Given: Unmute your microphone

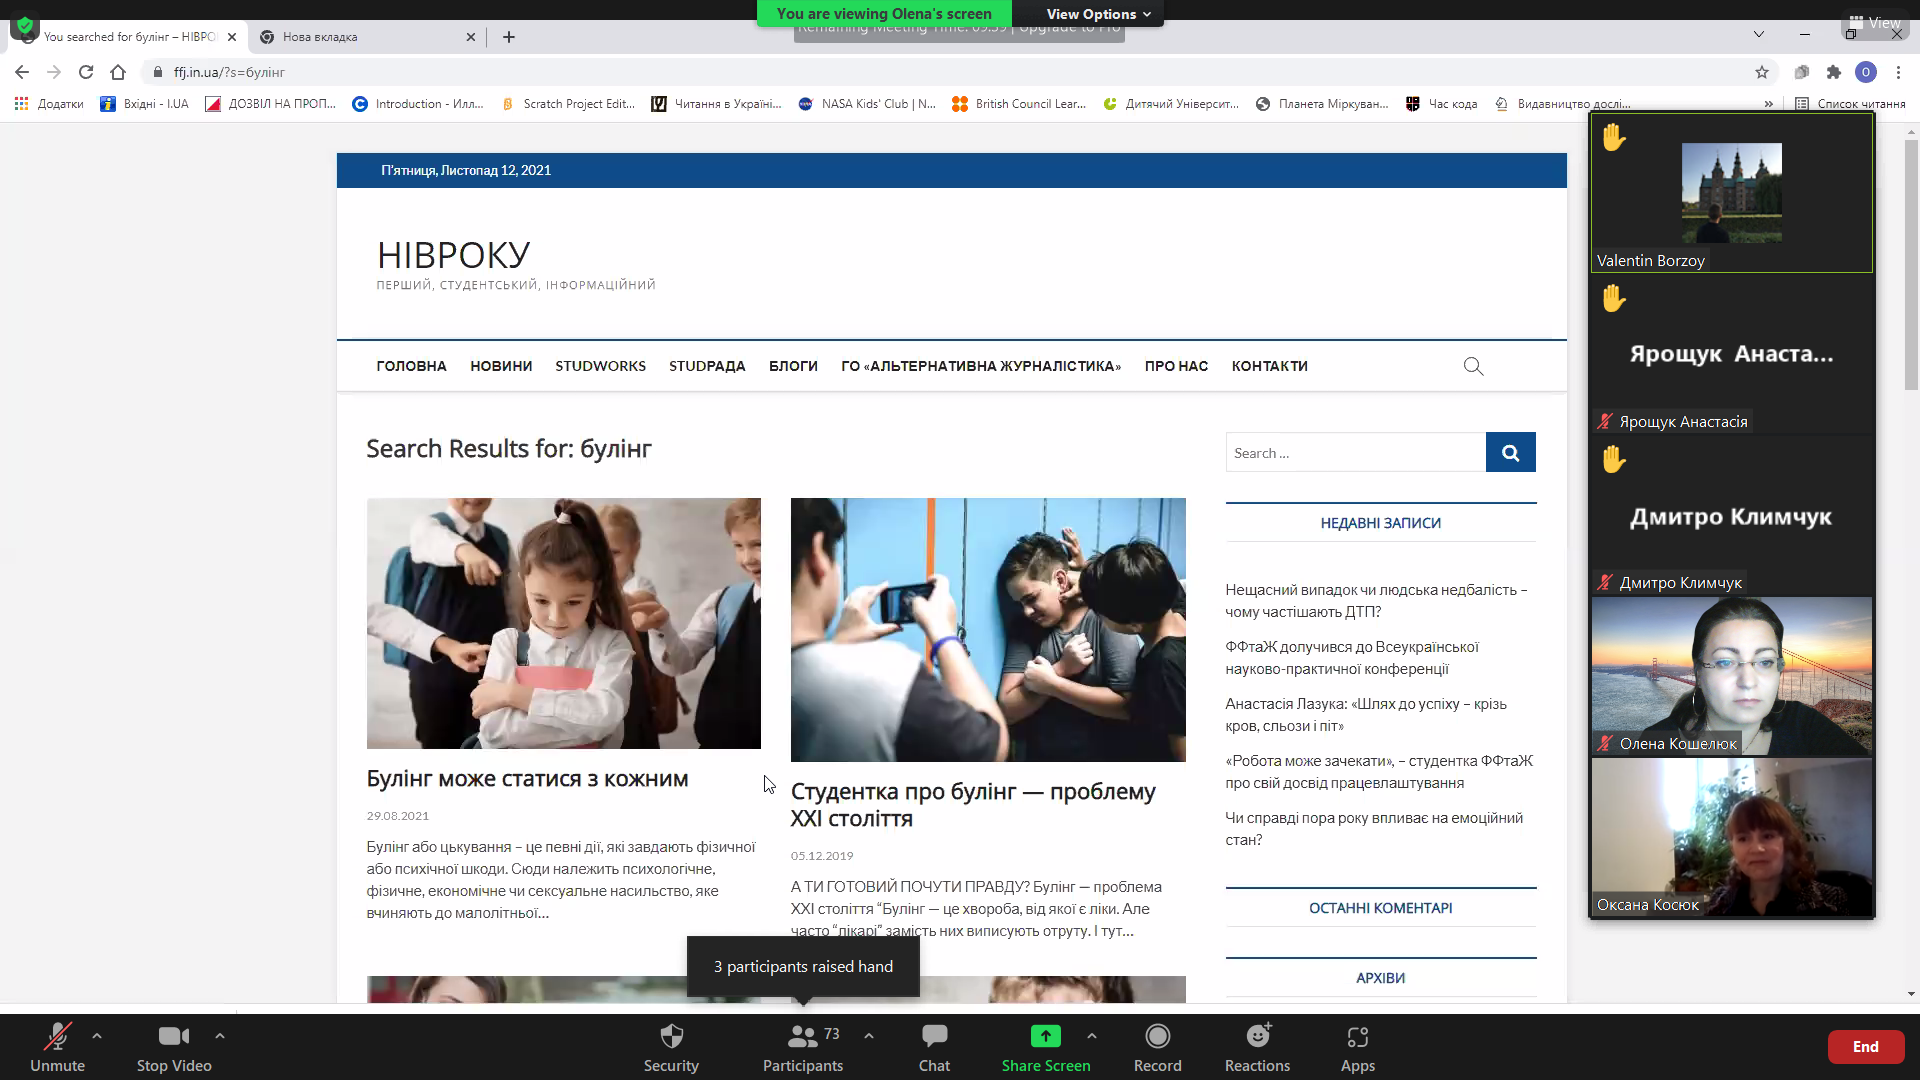Looking at the screenshot, I should 57,1045.
